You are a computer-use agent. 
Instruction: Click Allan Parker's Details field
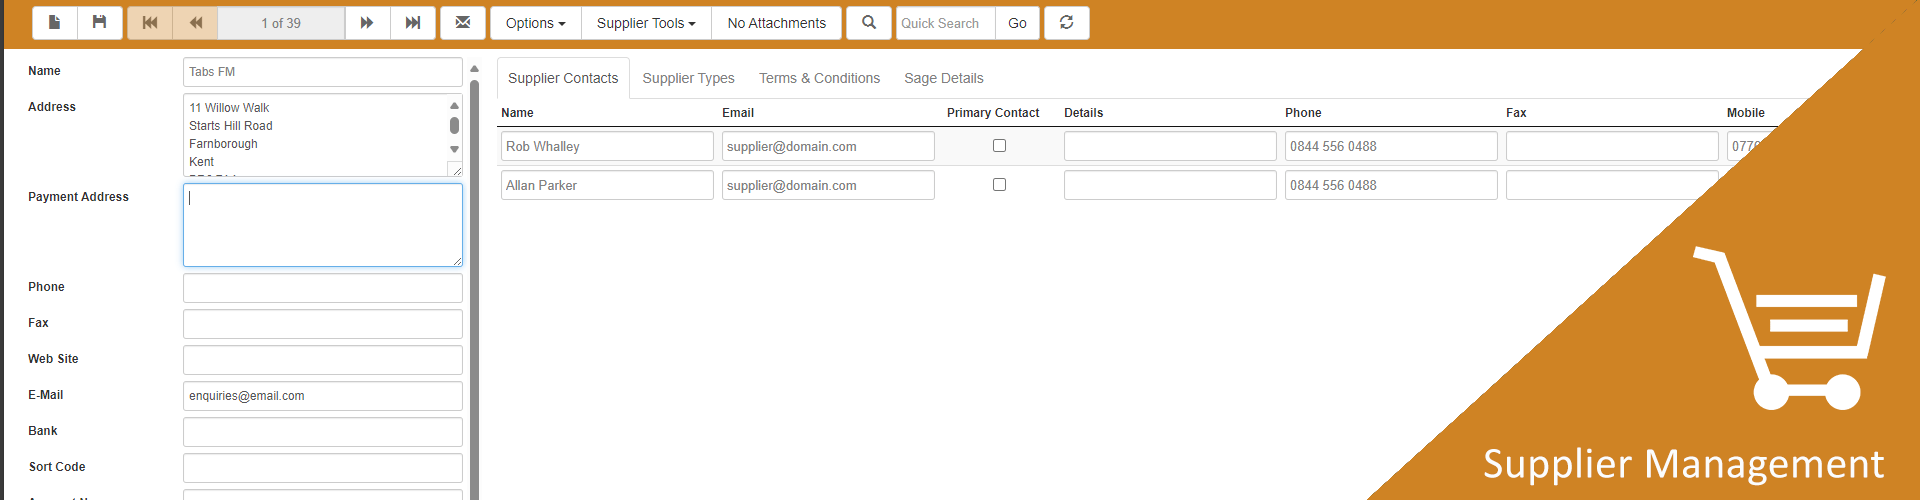point(1170,185)
